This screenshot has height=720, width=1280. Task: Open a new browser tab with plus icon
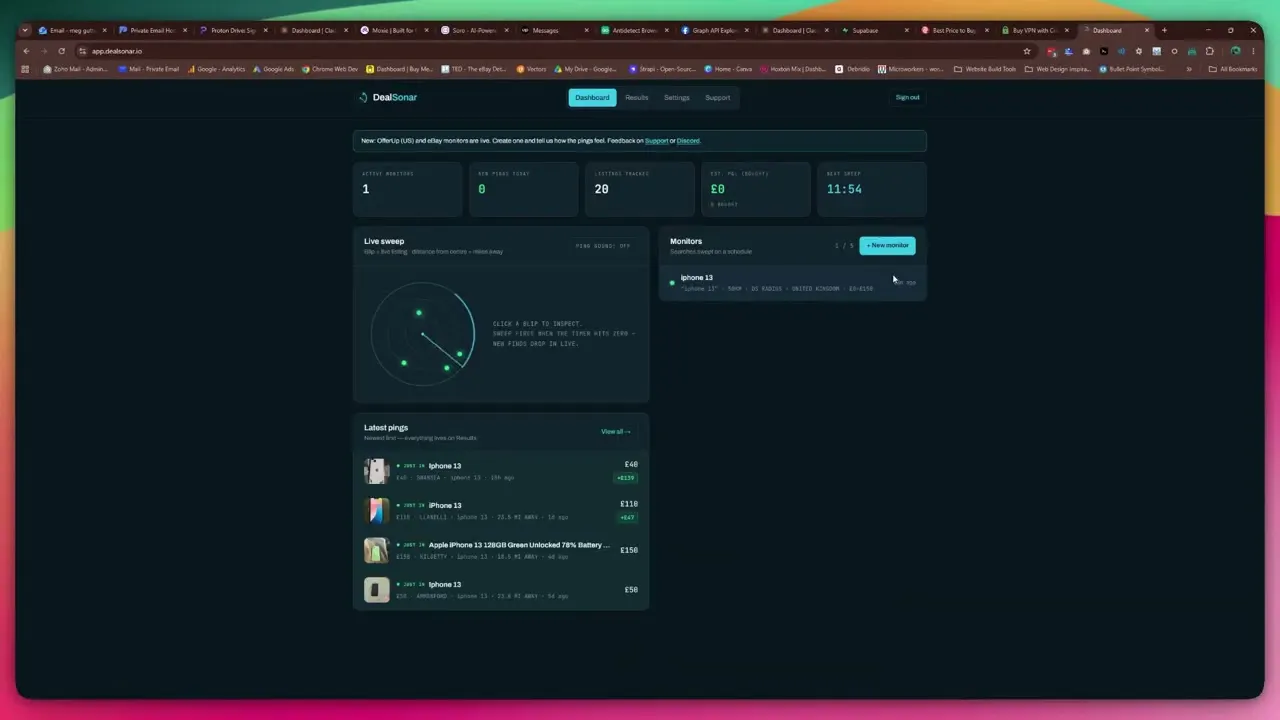1164,30
